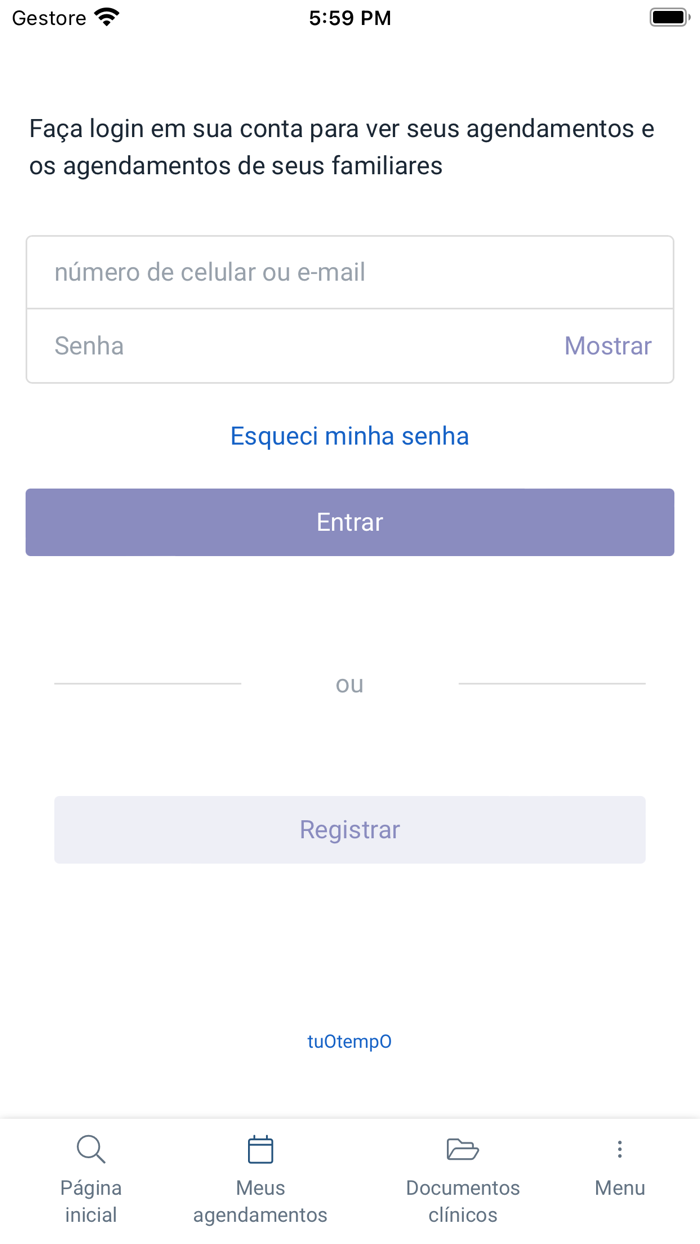The image size is (700, 1244).
Task: Tap the three-dot Menu icon
Action: [620, 1148]
